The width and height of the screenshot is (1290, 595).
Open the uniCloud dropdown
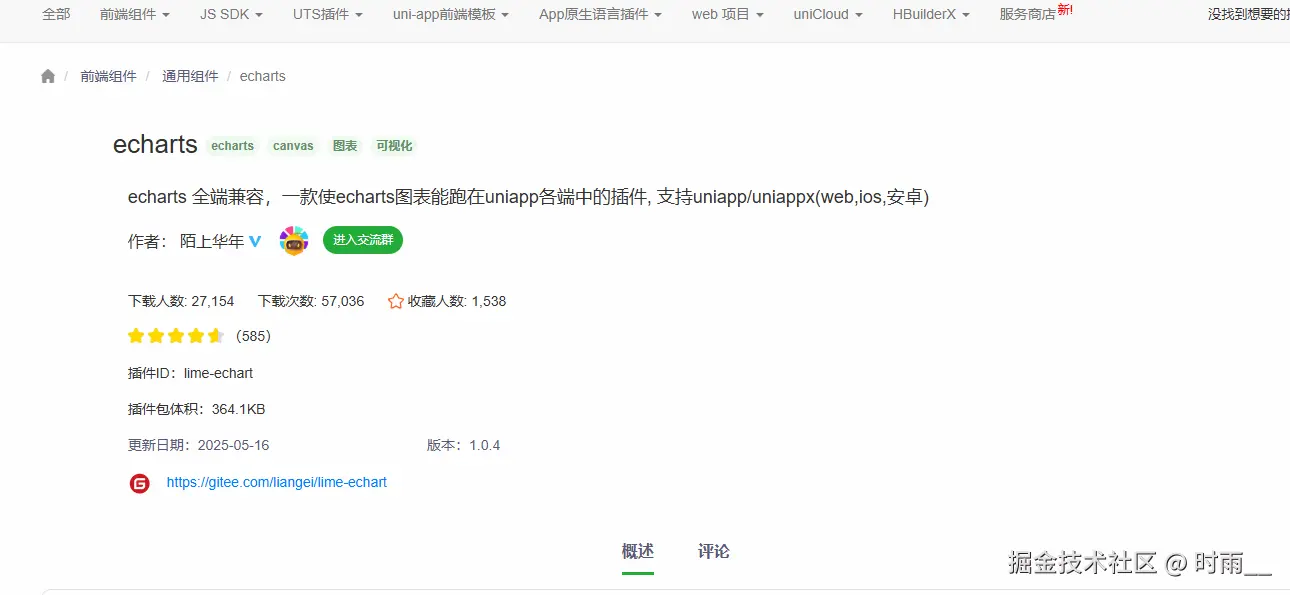pos(828,14)
